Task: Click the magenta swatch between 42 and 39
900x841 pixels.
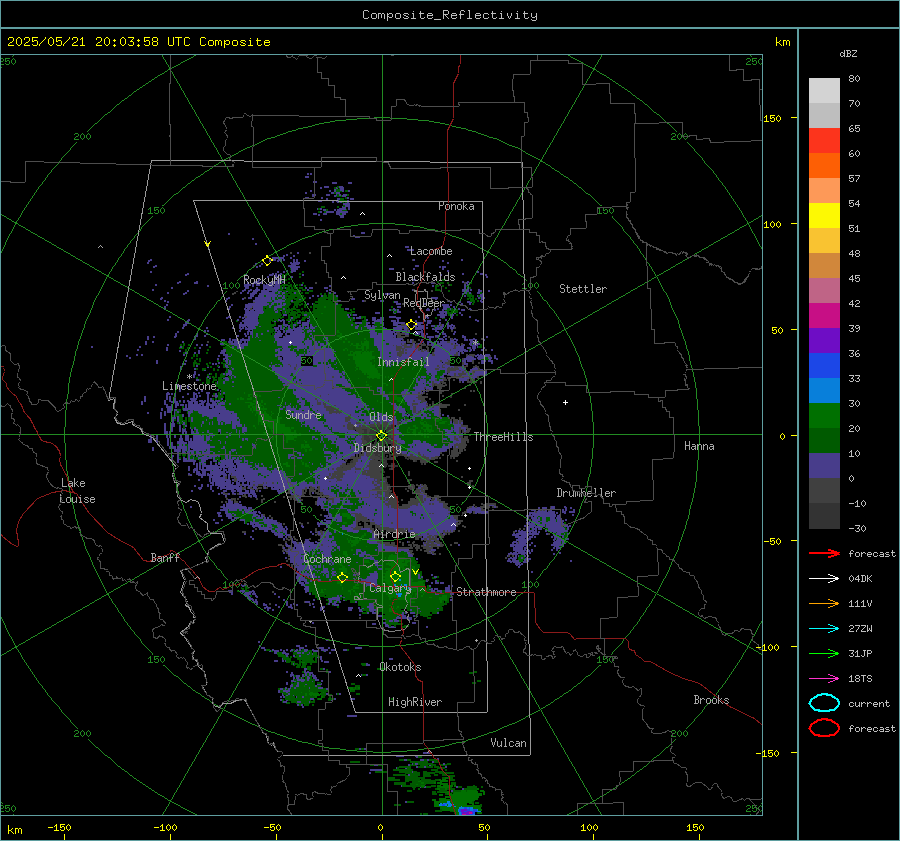Action: click(x=824, y=316)
